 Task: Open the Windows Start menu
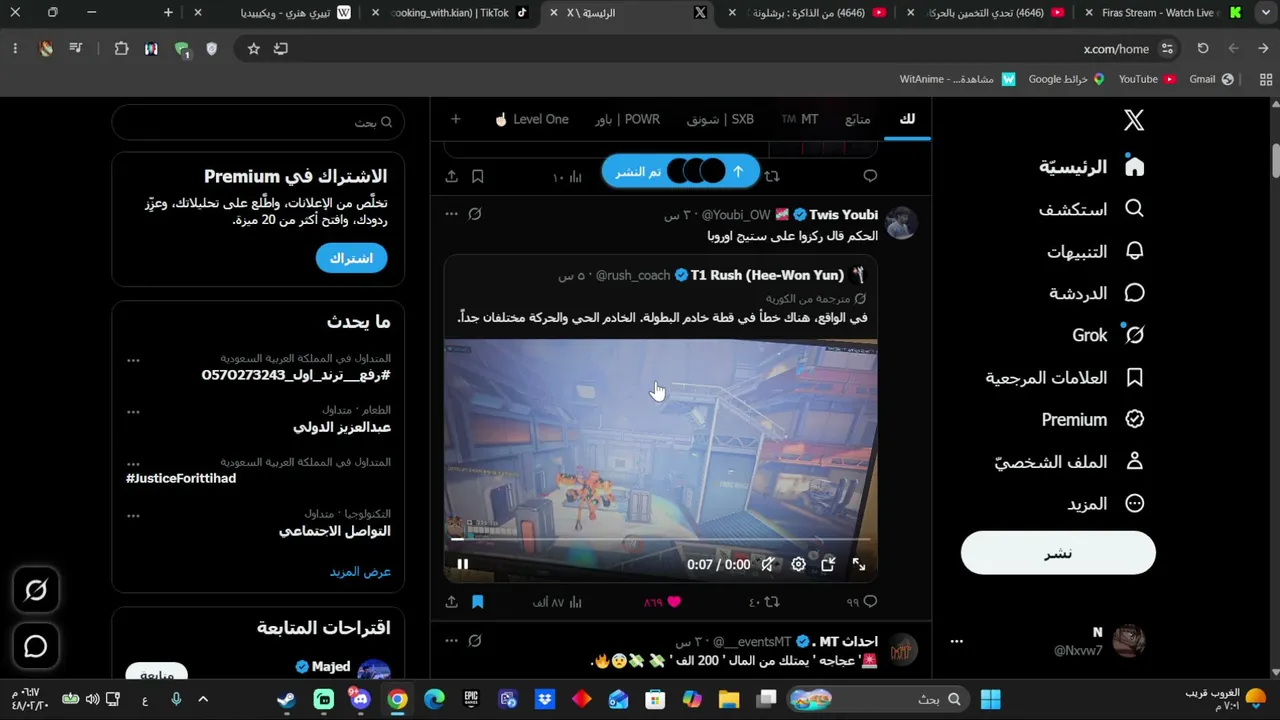pyautogui.click(x=990, y=699)
